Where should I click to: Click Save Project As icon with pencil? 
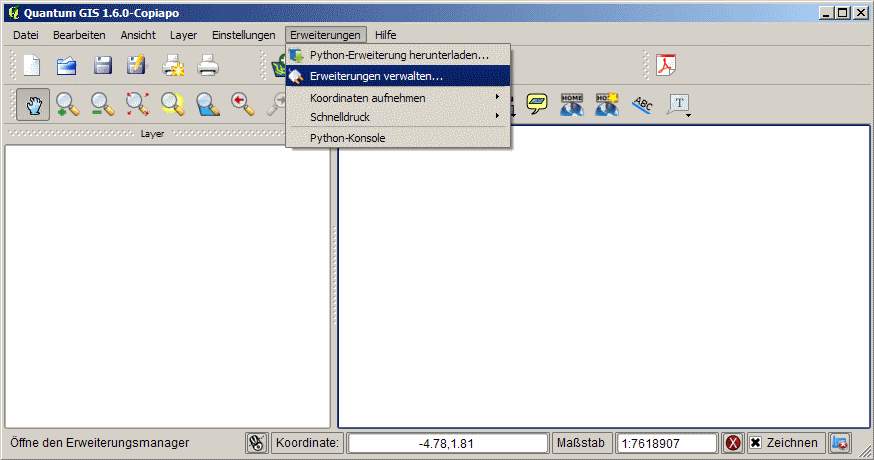137,66
